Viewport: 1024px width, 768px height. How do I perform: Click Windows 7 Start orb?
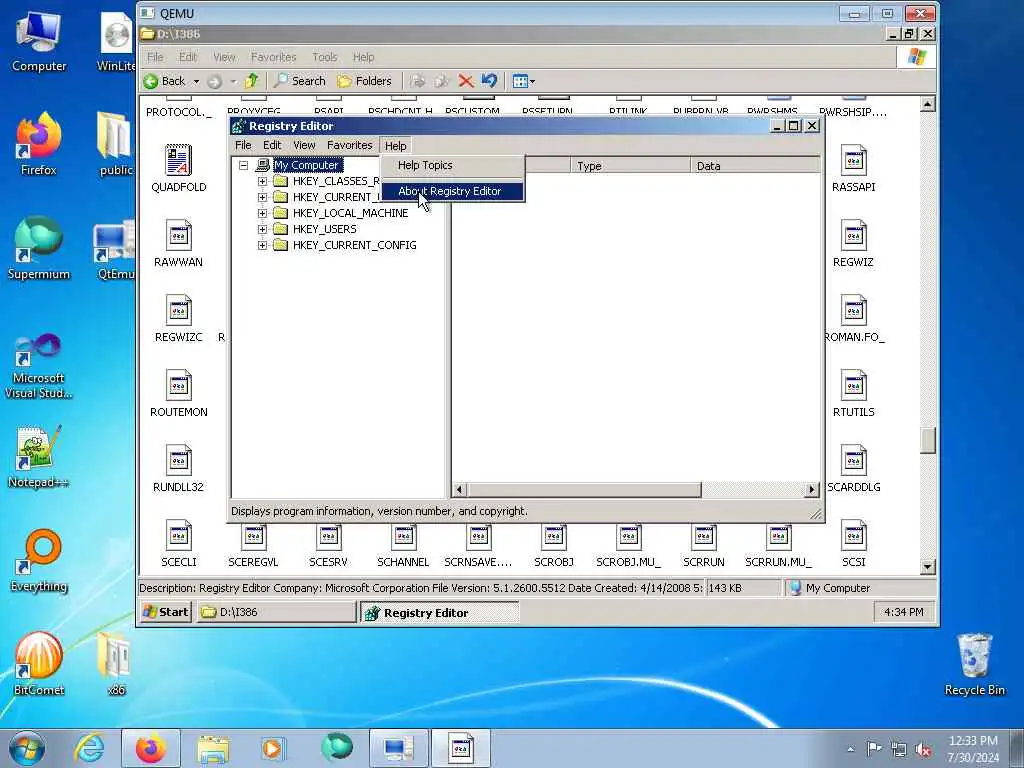pos(27,748)
